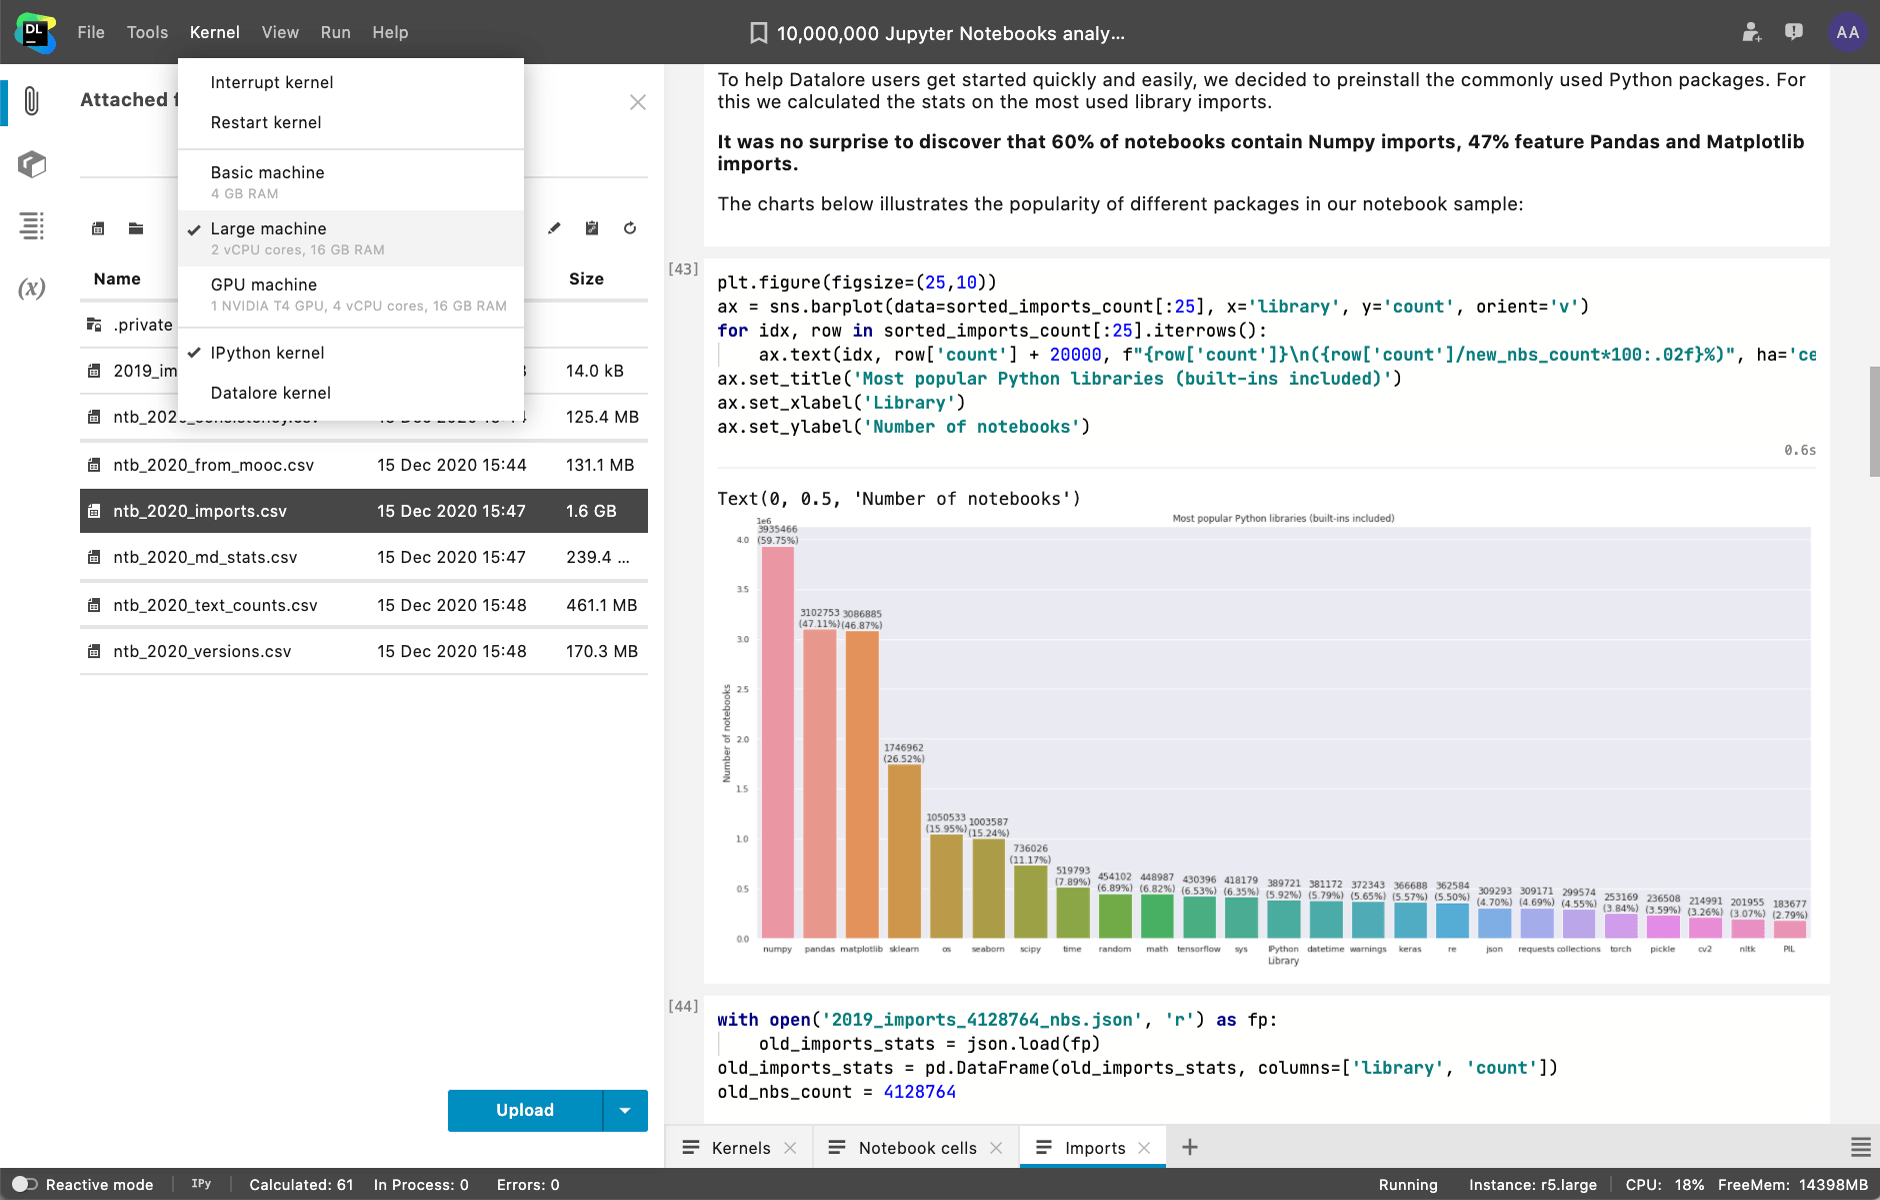Choose Restart kernel from the menu

(351, 122)
